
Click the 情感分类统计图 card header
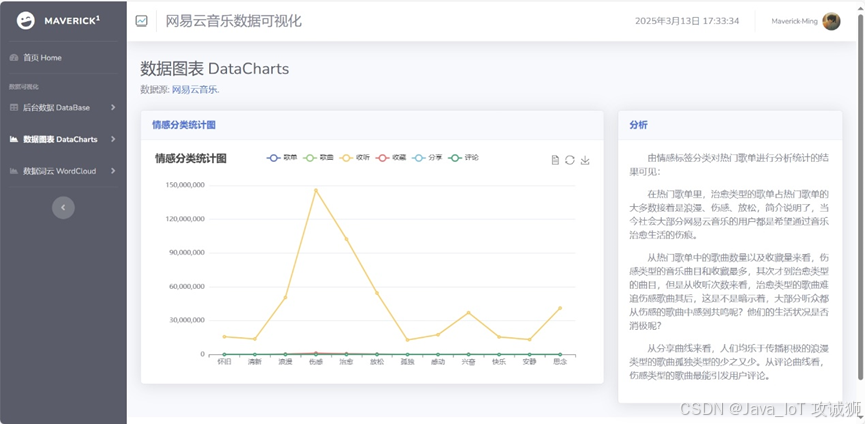(372, 125)
